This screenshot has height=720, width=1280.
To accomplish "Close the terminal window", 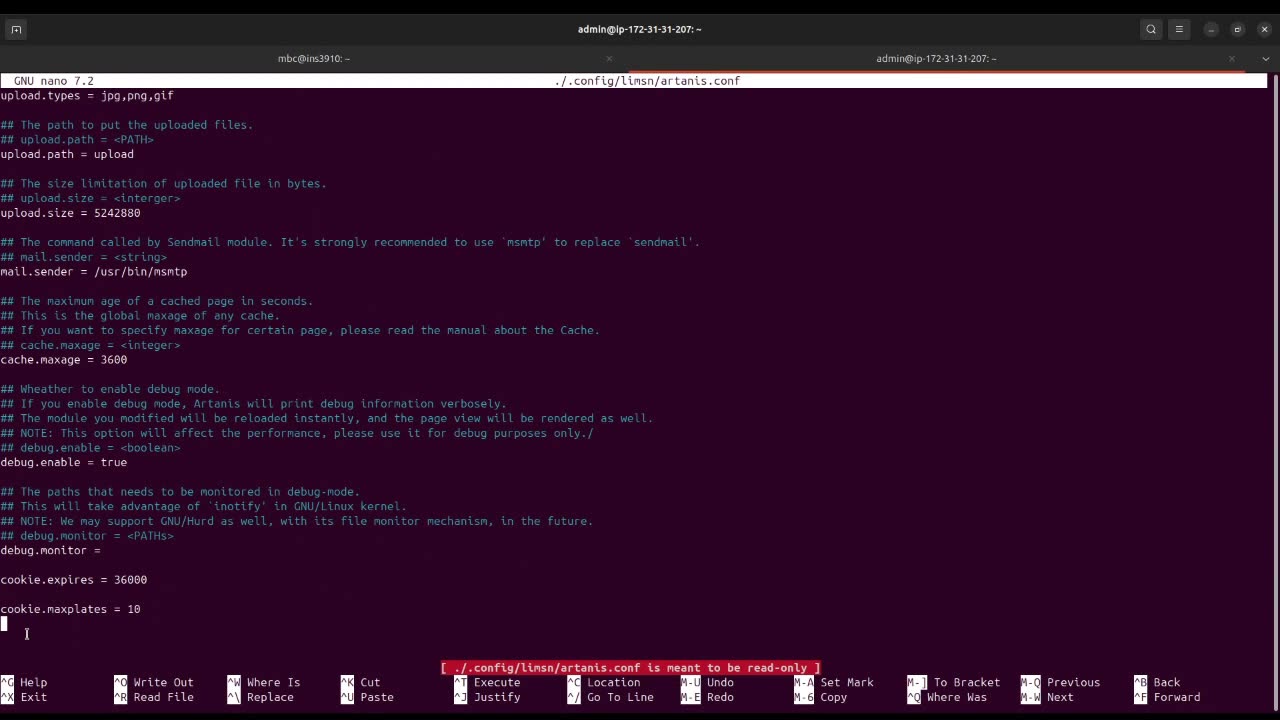I will click(1264, 29).
